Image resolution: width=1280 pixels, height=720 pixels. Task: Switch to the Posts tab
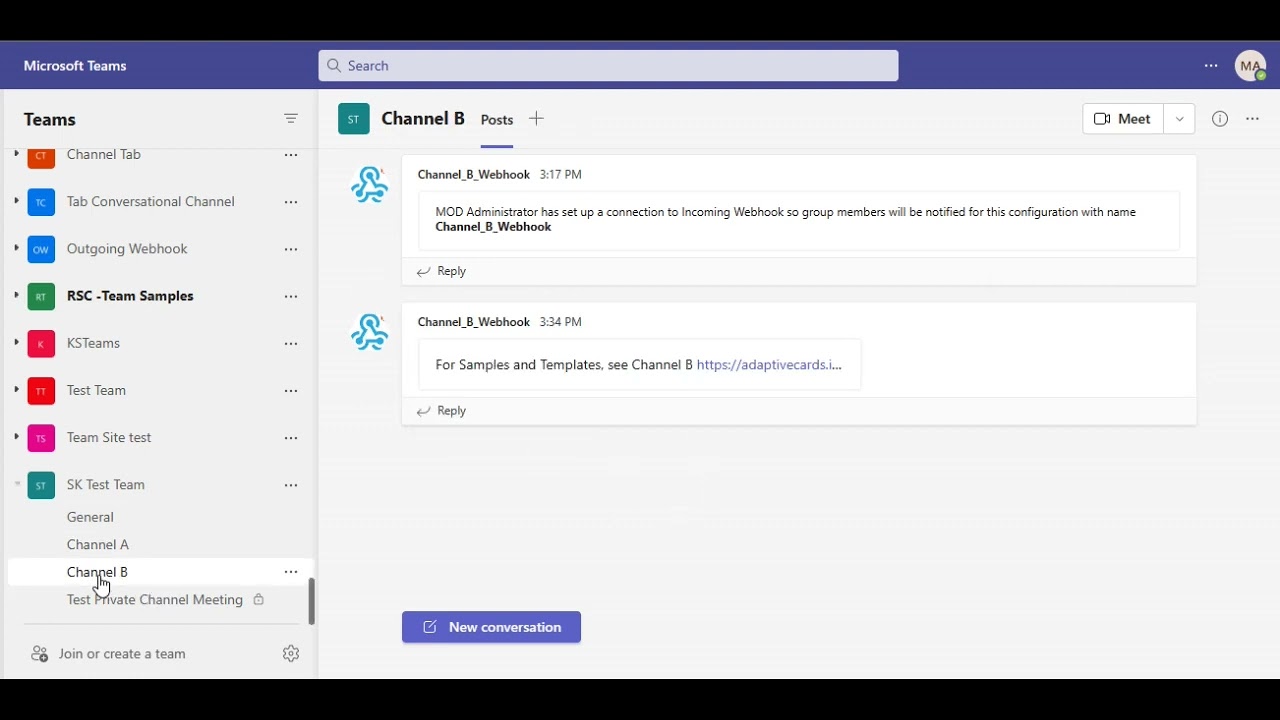(x=497, y=120)
